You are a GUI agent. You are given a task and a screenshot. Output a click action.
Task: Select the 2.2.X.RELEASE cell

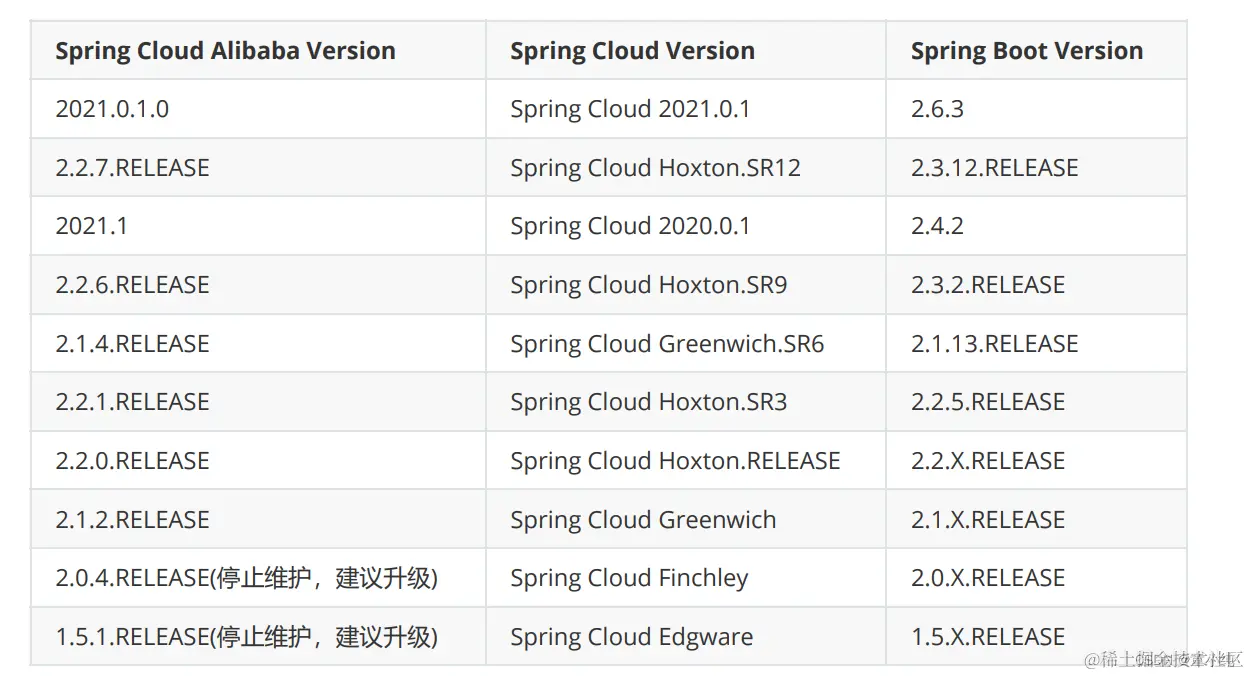coord(1036,460)
